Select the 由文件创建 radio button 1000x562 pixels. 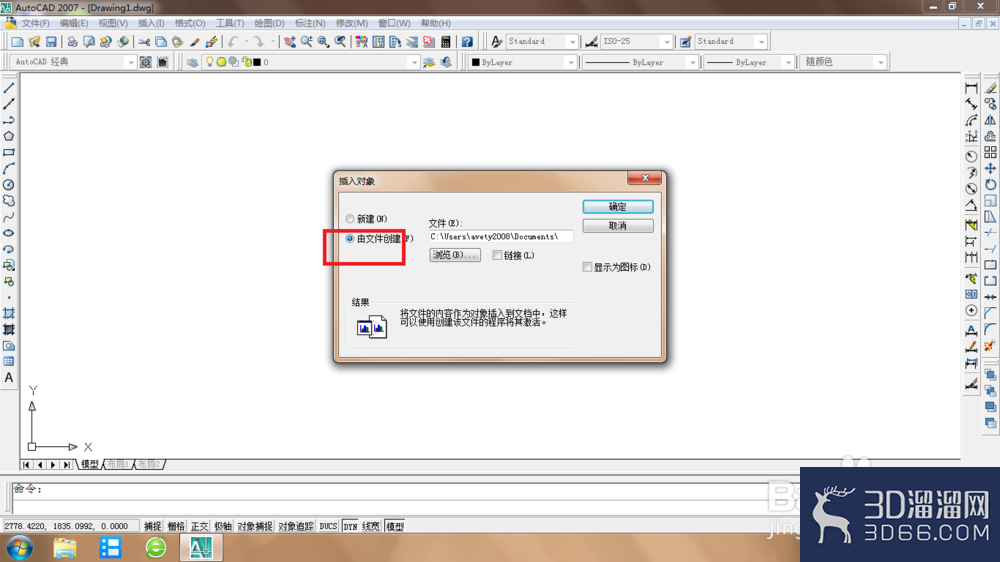pos(349,239)
